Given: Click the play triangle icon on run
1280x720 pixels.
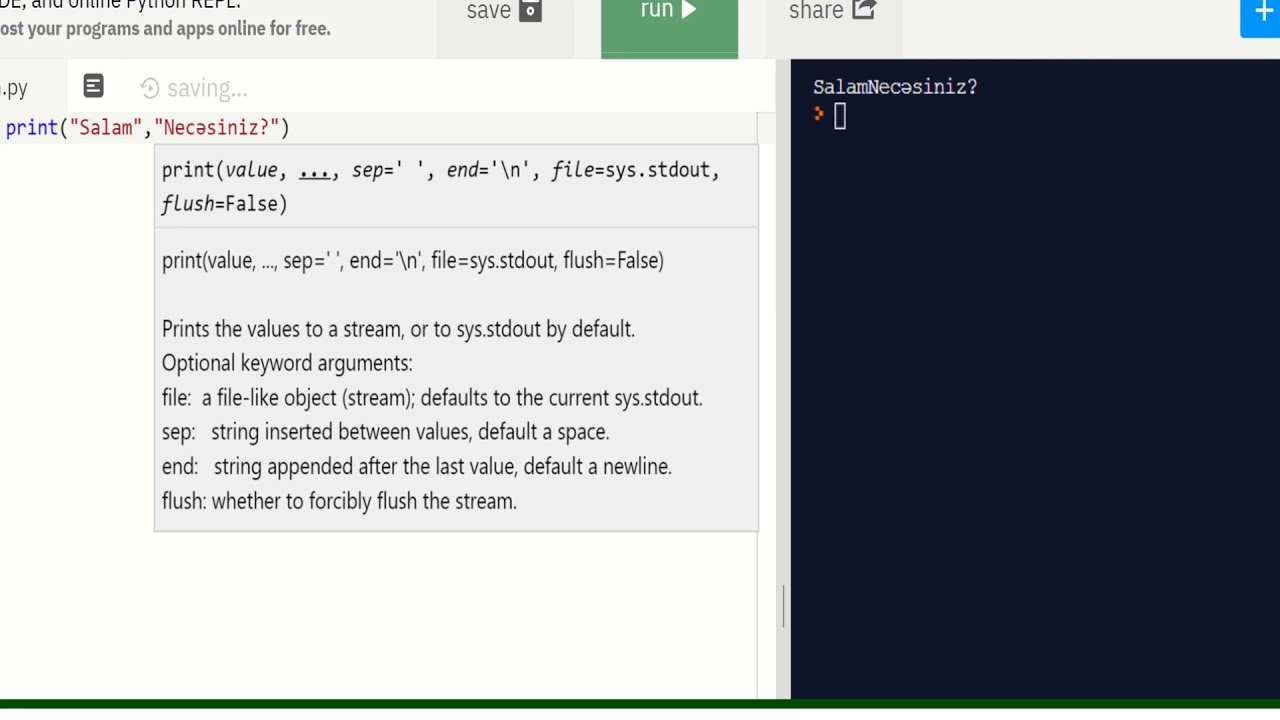Looking at the screenshot, I should (x=689, y=11).
